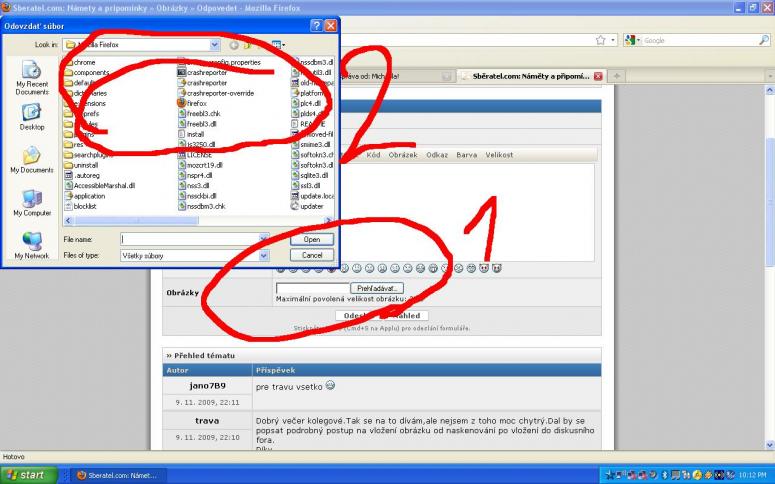
Task: Bookmark this page with the Firefox star icon
Action: pos(601,40)
